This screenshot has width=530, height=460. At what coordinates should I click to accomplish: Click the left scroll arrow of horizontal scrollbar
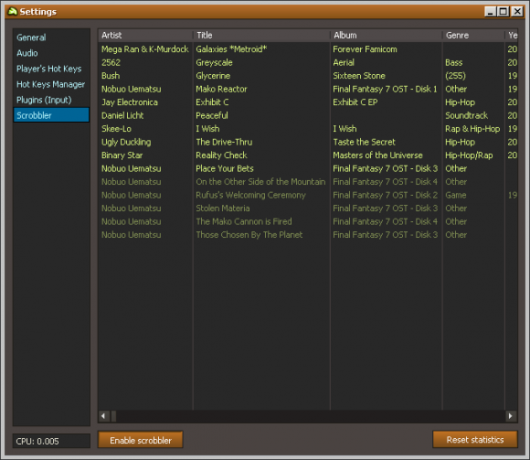tap(104, 416)
